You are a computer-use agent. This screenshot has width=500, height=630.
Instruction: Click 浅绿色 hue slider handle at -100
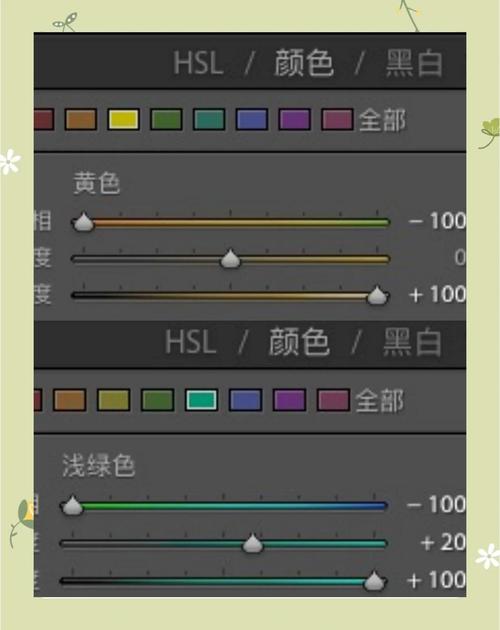click(x=72, y=505)
